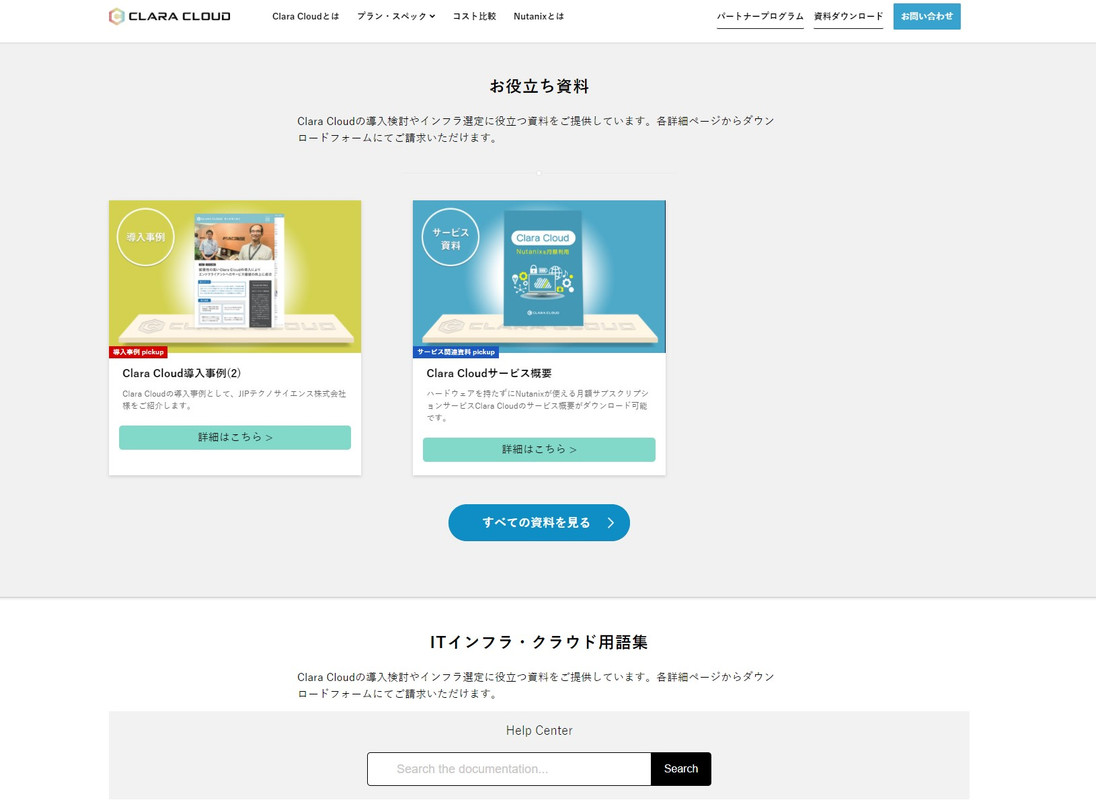Open the Clara Cloudとは menu item

click(305, 16)
